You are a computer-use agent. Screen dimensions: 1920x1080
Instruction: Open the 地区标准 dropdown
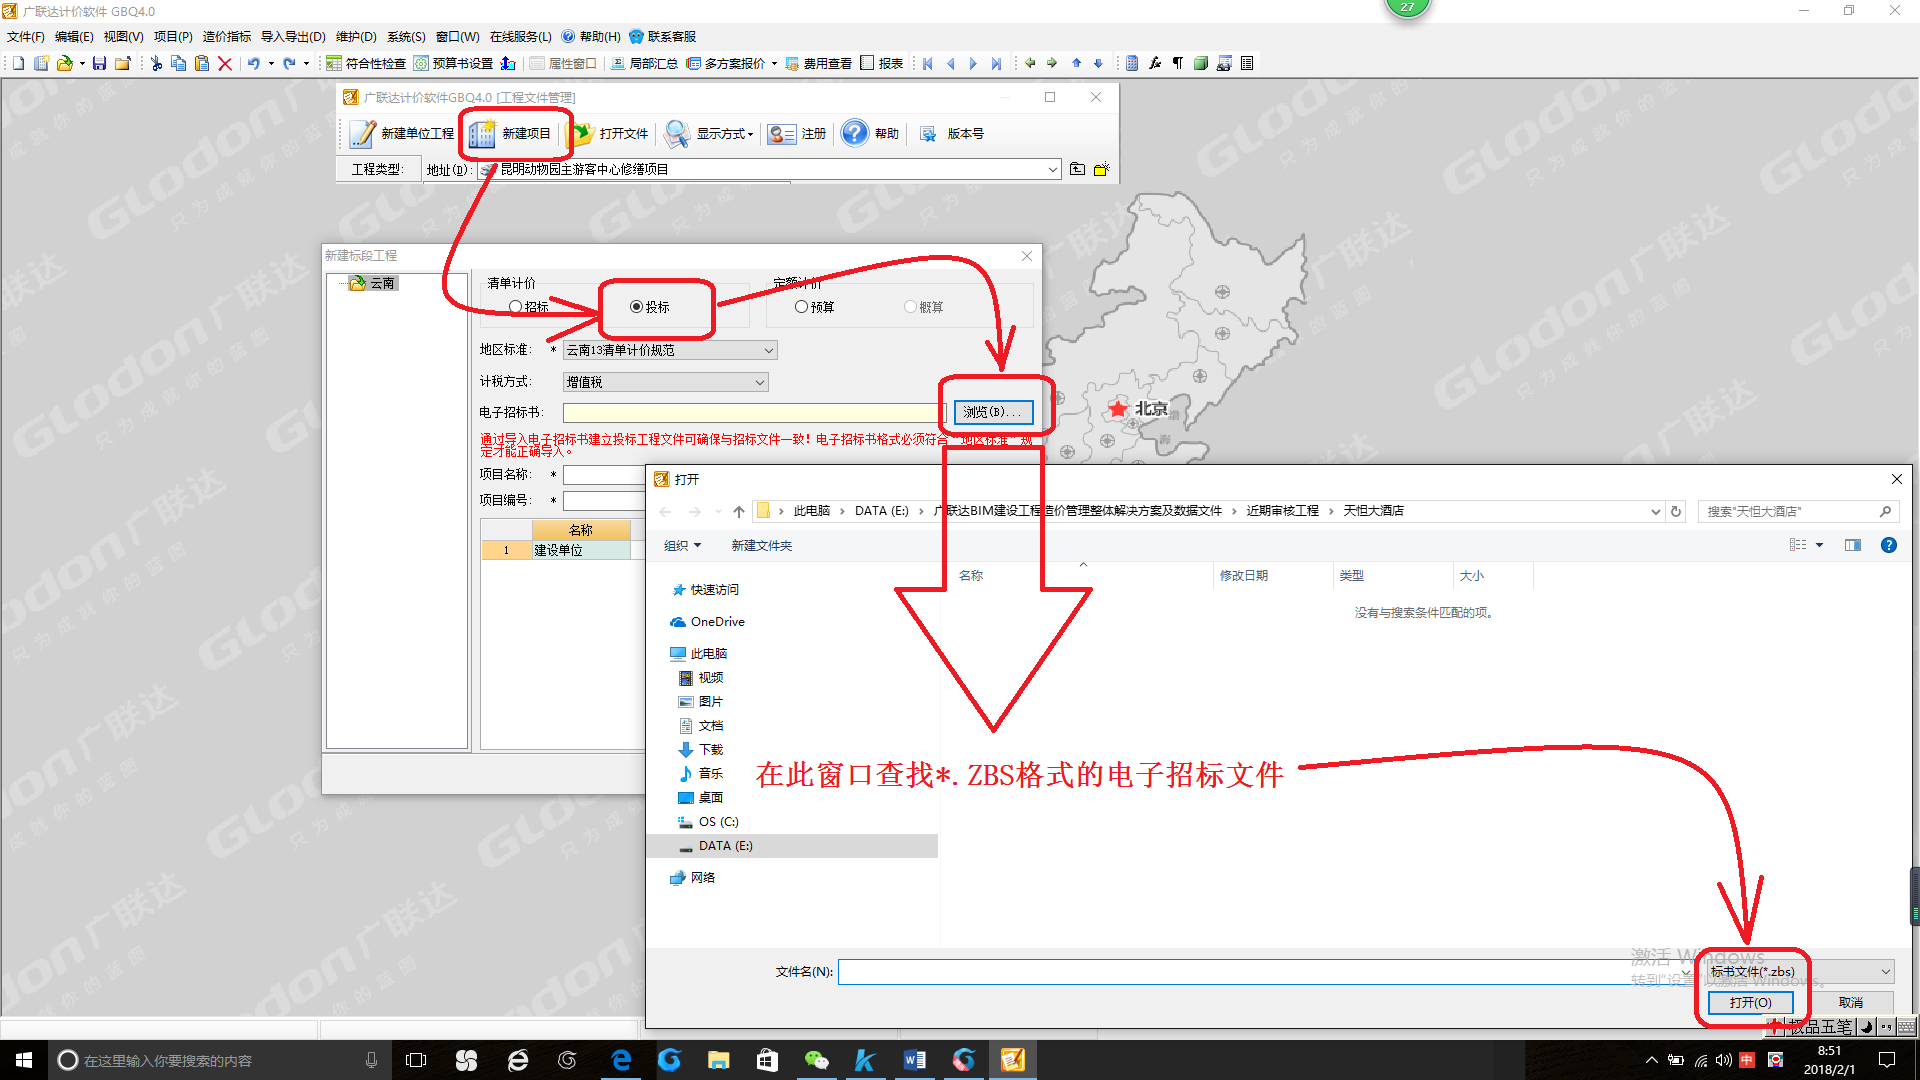(x=670, y=350)
